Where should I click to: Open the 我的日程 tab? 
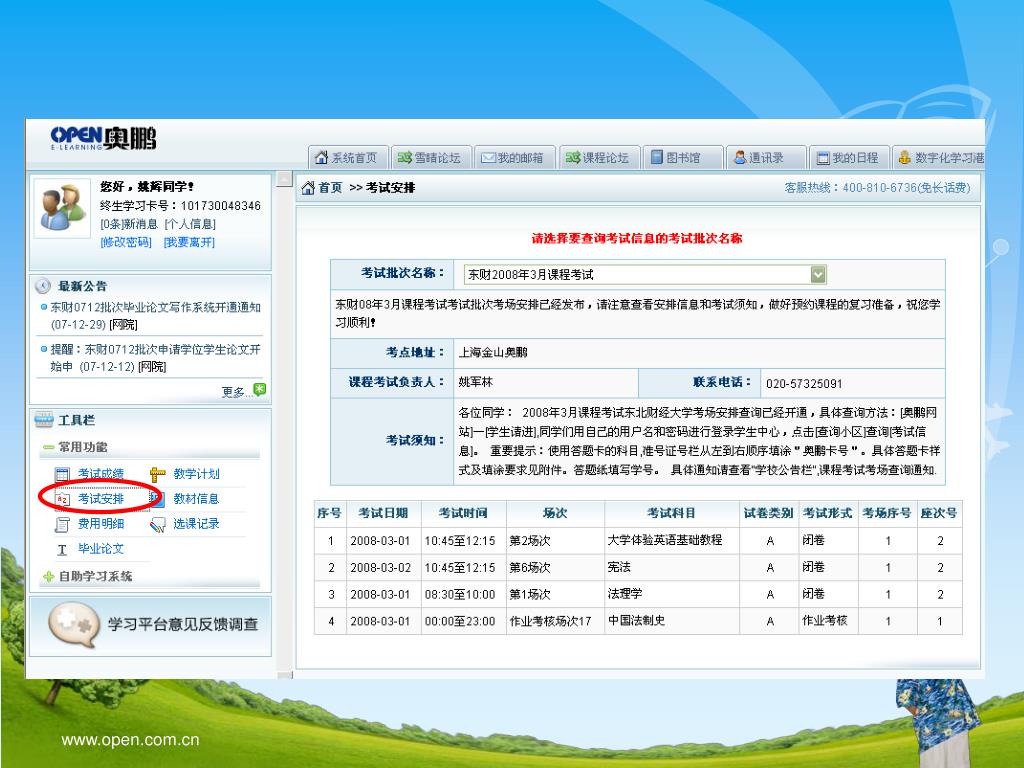[x=849, y=157]
